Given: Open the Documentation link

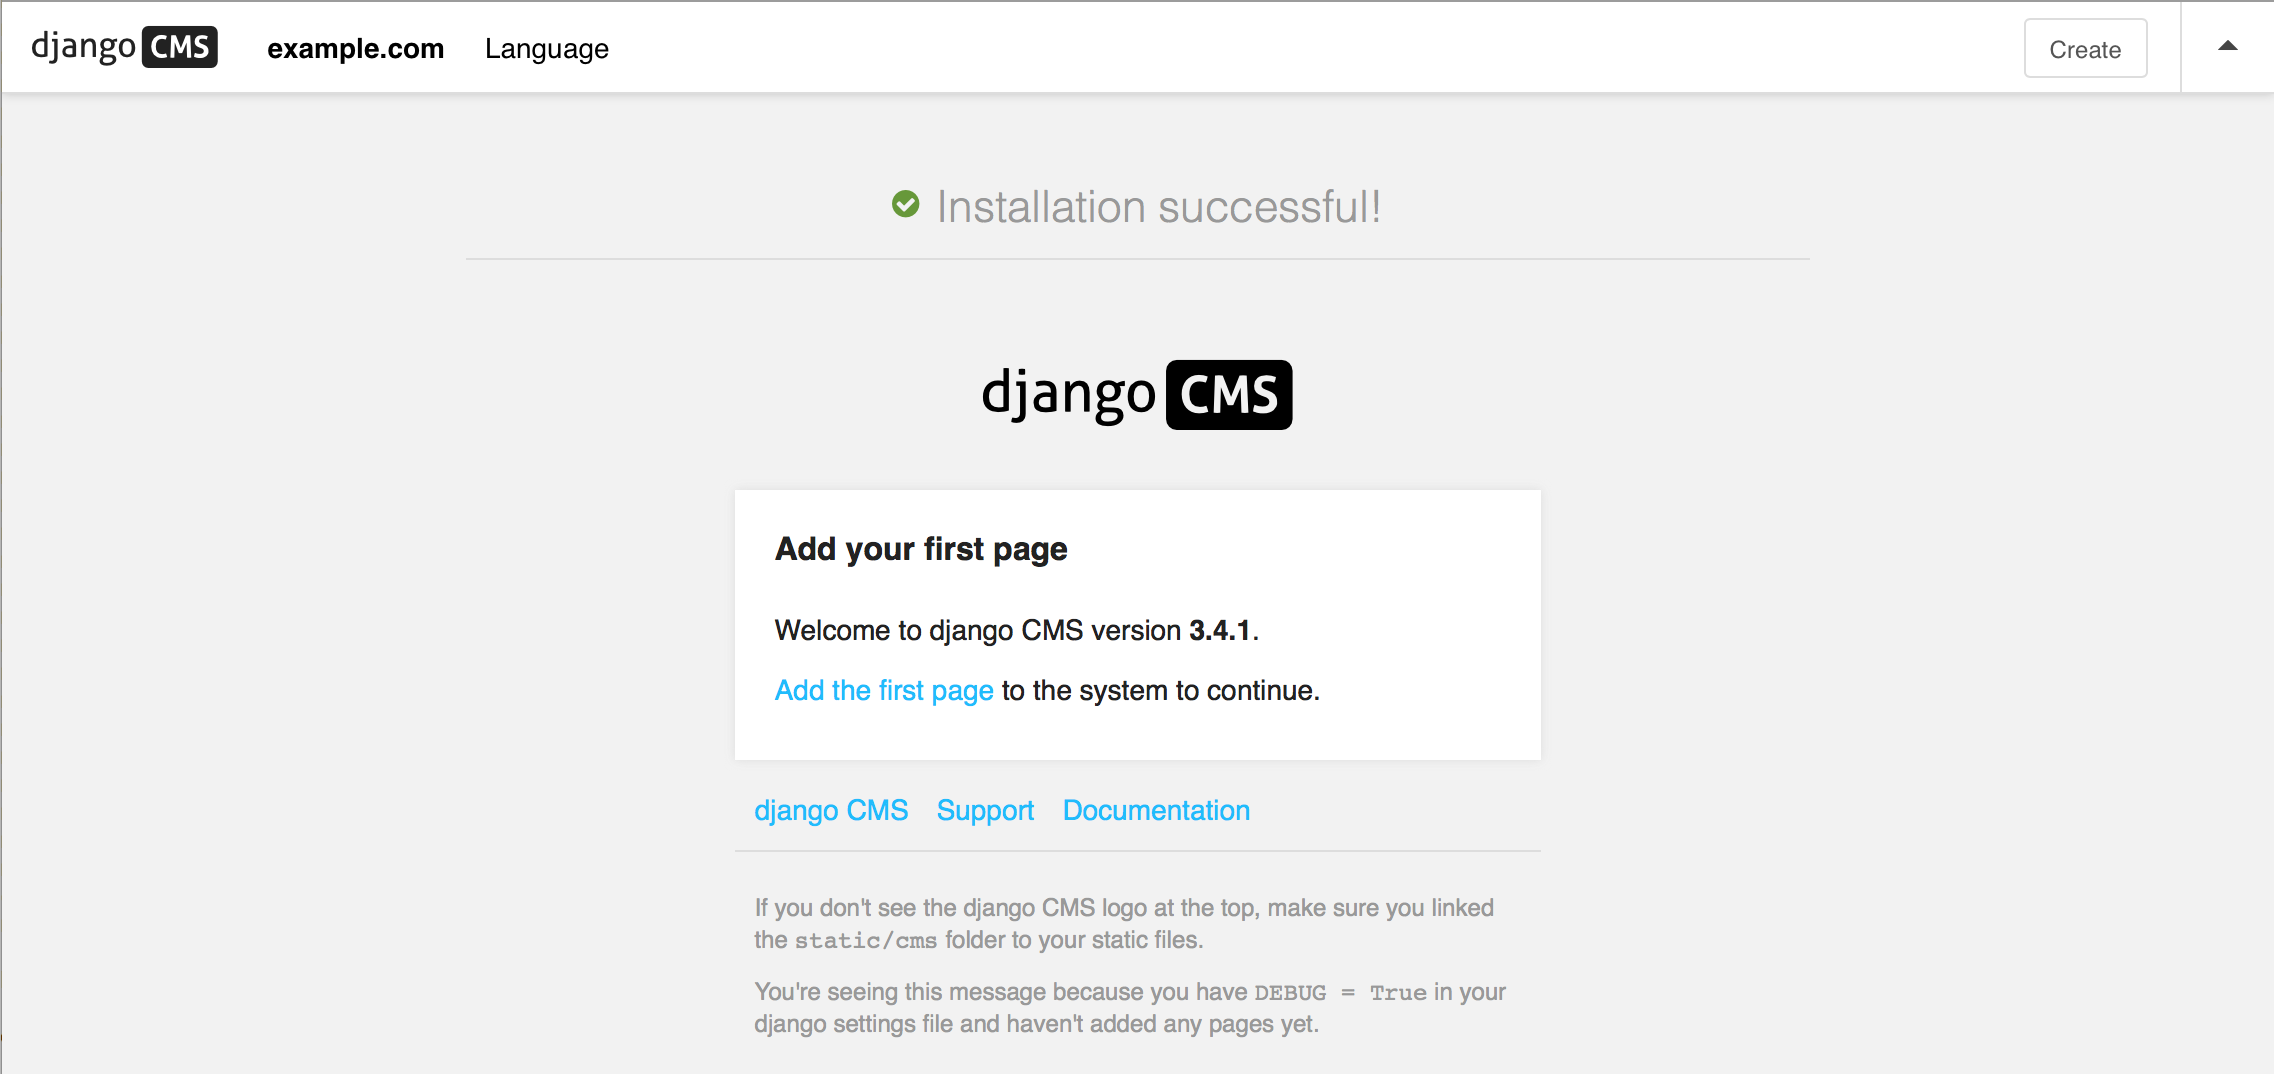Looking at the screenshot, I should (x=1156, y=810).
